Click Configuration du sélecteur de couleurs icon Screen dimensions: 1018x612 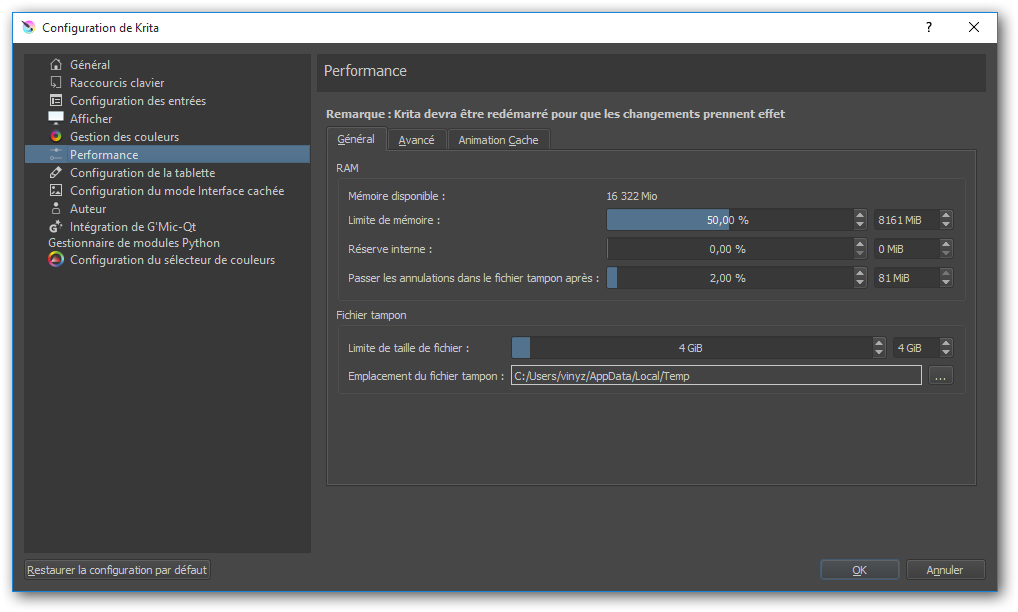click(56, 260)
